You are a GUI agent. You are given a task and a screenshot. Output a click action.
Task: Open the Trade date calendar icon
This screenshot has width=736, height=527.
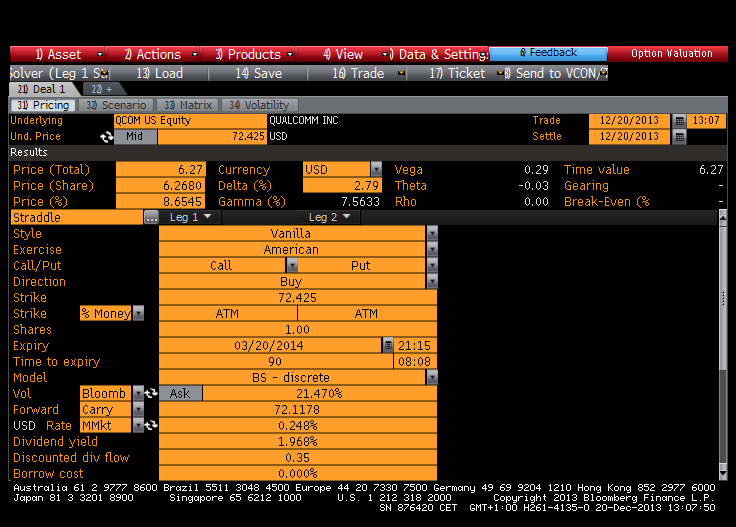tap(679, 121)
